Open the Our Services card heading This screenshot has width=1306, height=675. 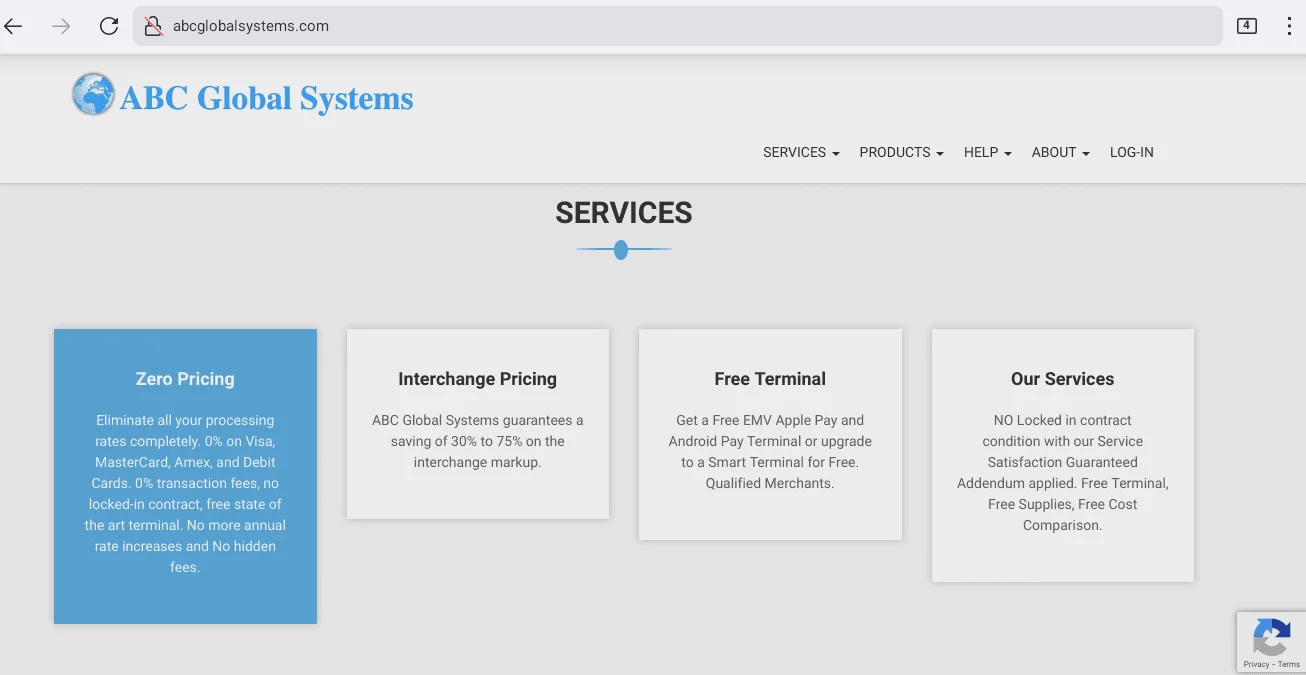tap(1062, 379)
